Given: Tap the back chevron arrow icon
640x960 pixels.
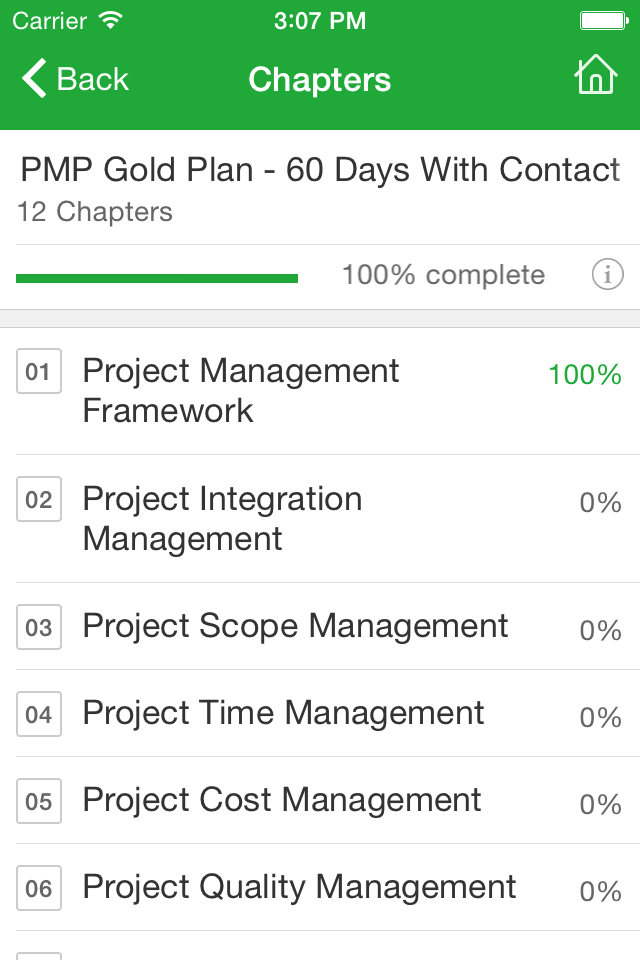Looking at the screenshot, I should click(33, 78).
